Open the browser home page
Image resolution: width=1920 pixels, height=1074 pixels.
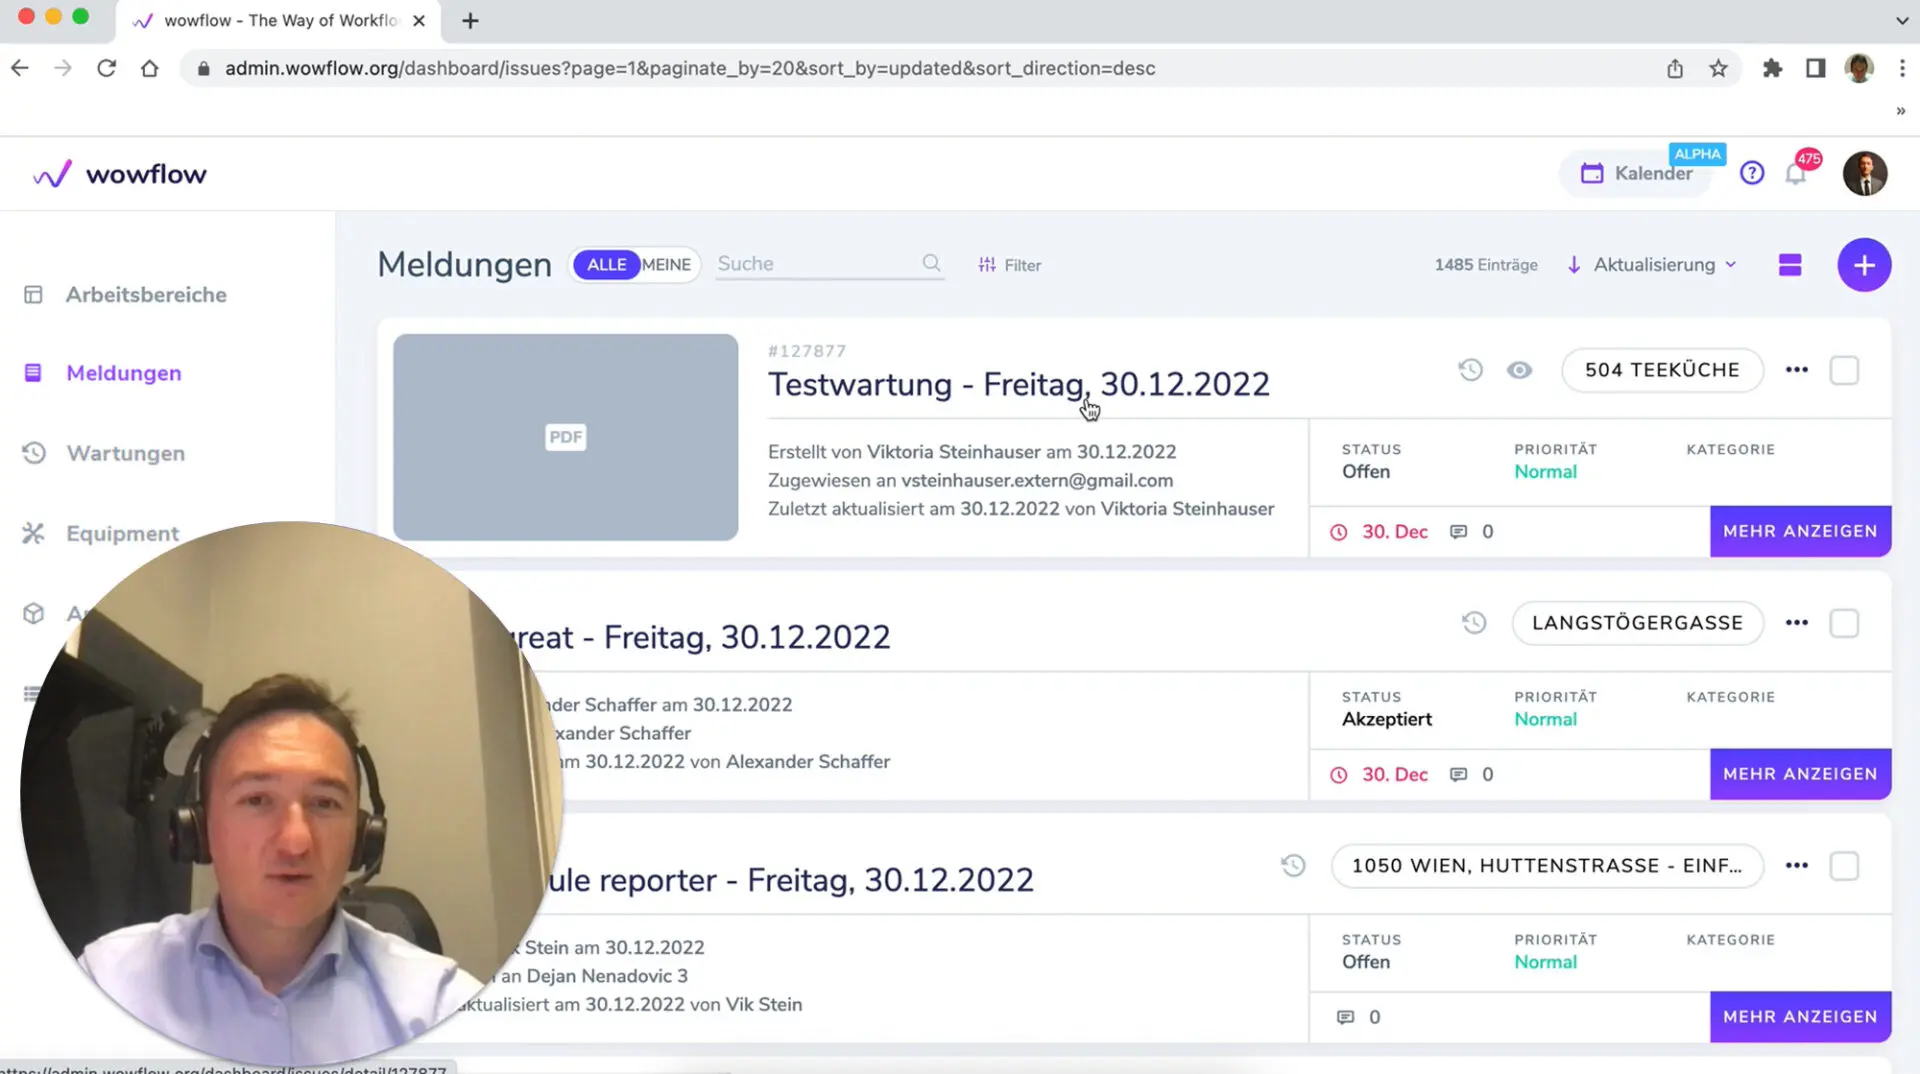150,68
